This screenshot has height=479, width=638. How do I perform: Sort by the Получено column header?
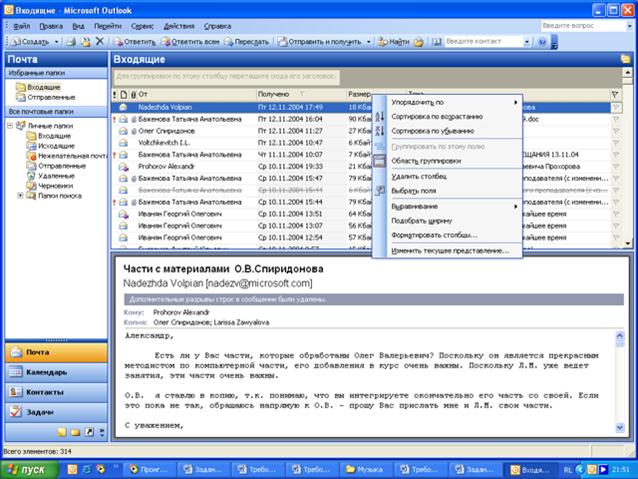point(301,94)
